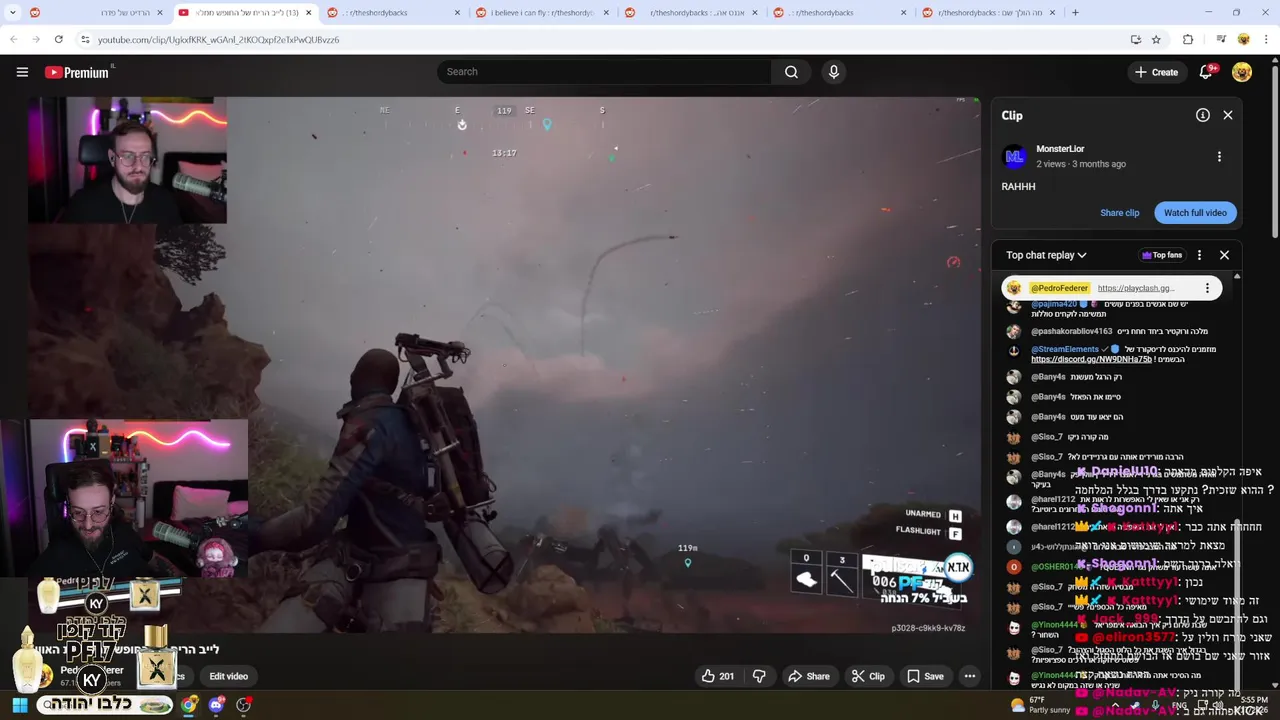Open more options beside MonsterLior clip
The image size is (1280, 720).
coord(1219,156)
